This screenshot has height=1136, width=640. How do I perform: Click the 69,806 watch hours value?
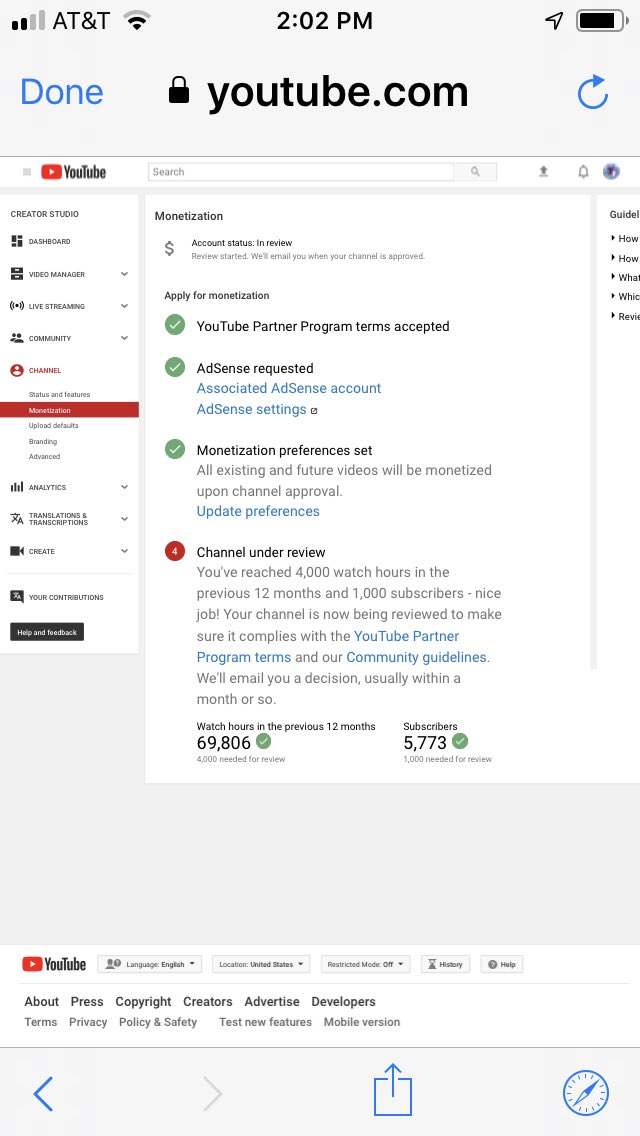224,743
